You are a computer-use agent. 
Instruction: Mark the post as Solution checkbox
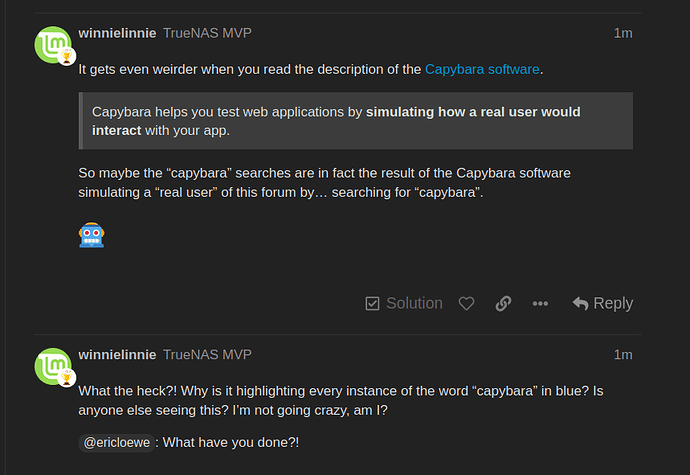pyautogui.click(x=372, y=303)
